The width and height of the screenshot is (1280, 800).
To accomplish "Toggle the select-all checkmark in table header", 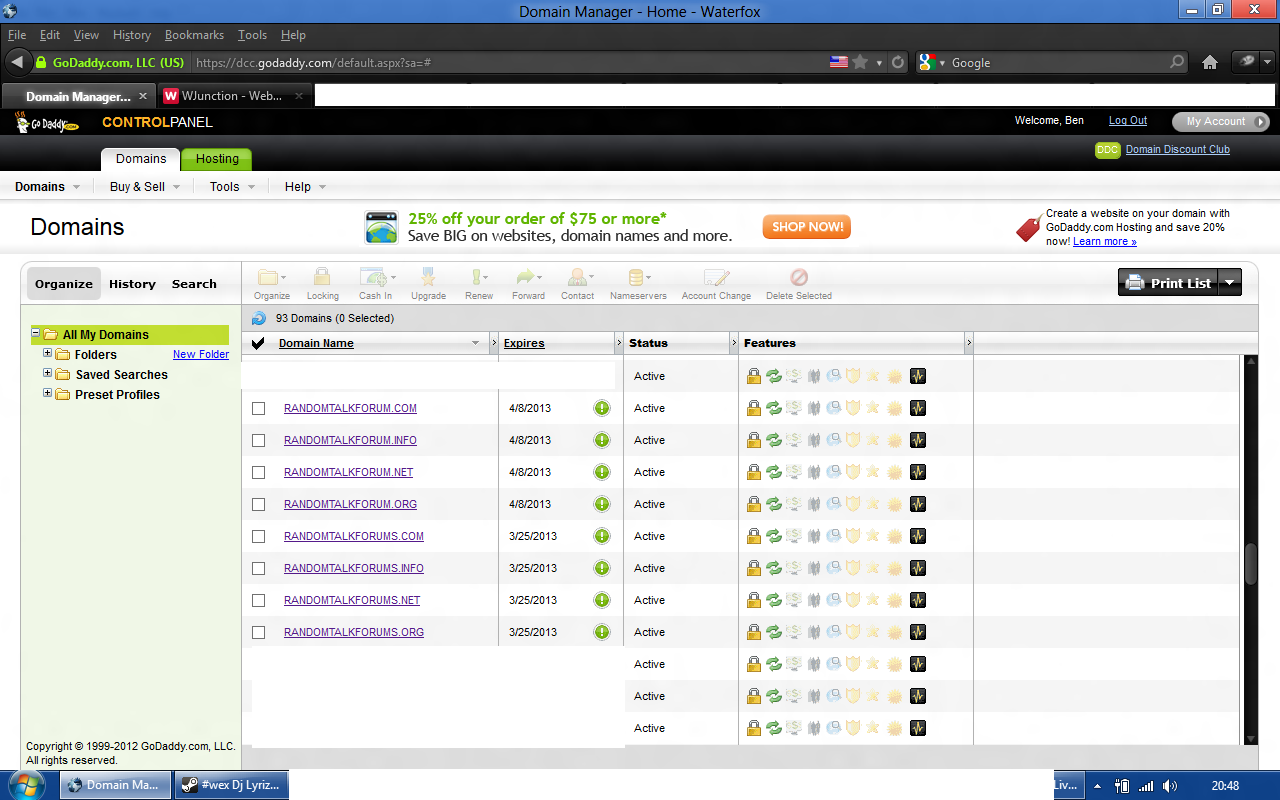I will pos(258,343).
